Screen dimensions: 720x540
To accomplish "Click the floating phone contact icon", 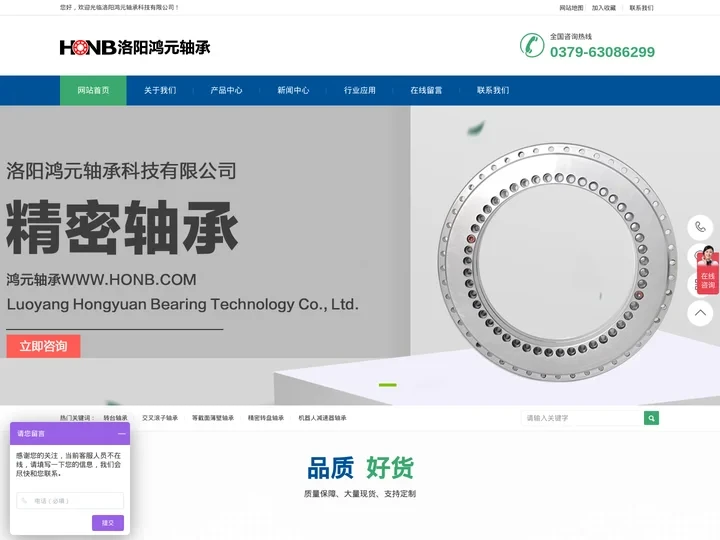I will [700, 227].
